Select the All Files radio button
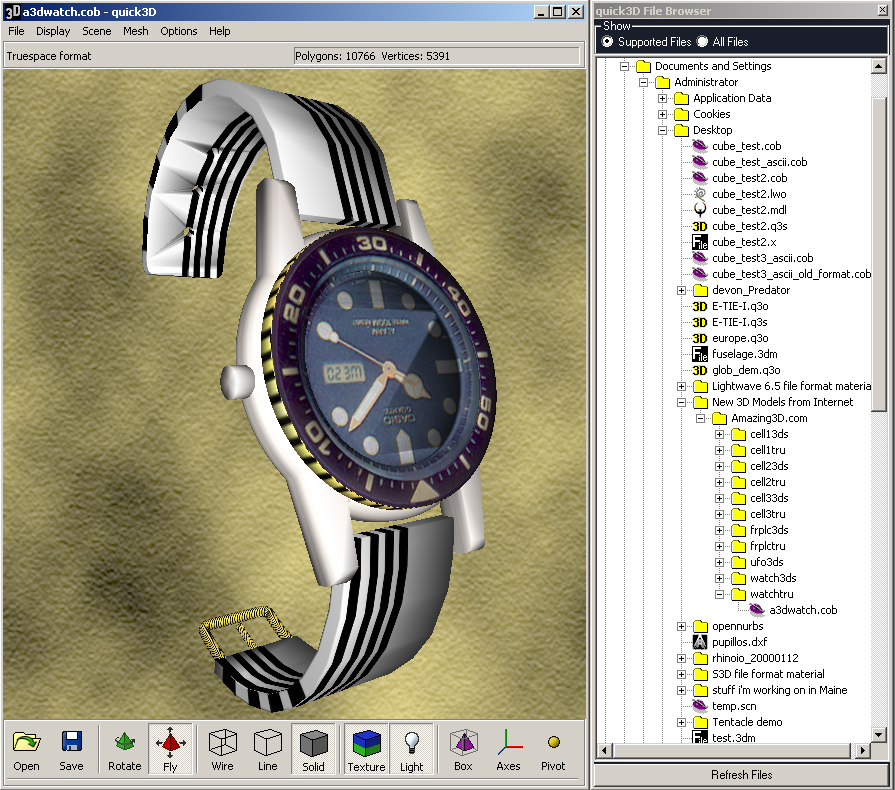895x790 pixels. point(702,42)
